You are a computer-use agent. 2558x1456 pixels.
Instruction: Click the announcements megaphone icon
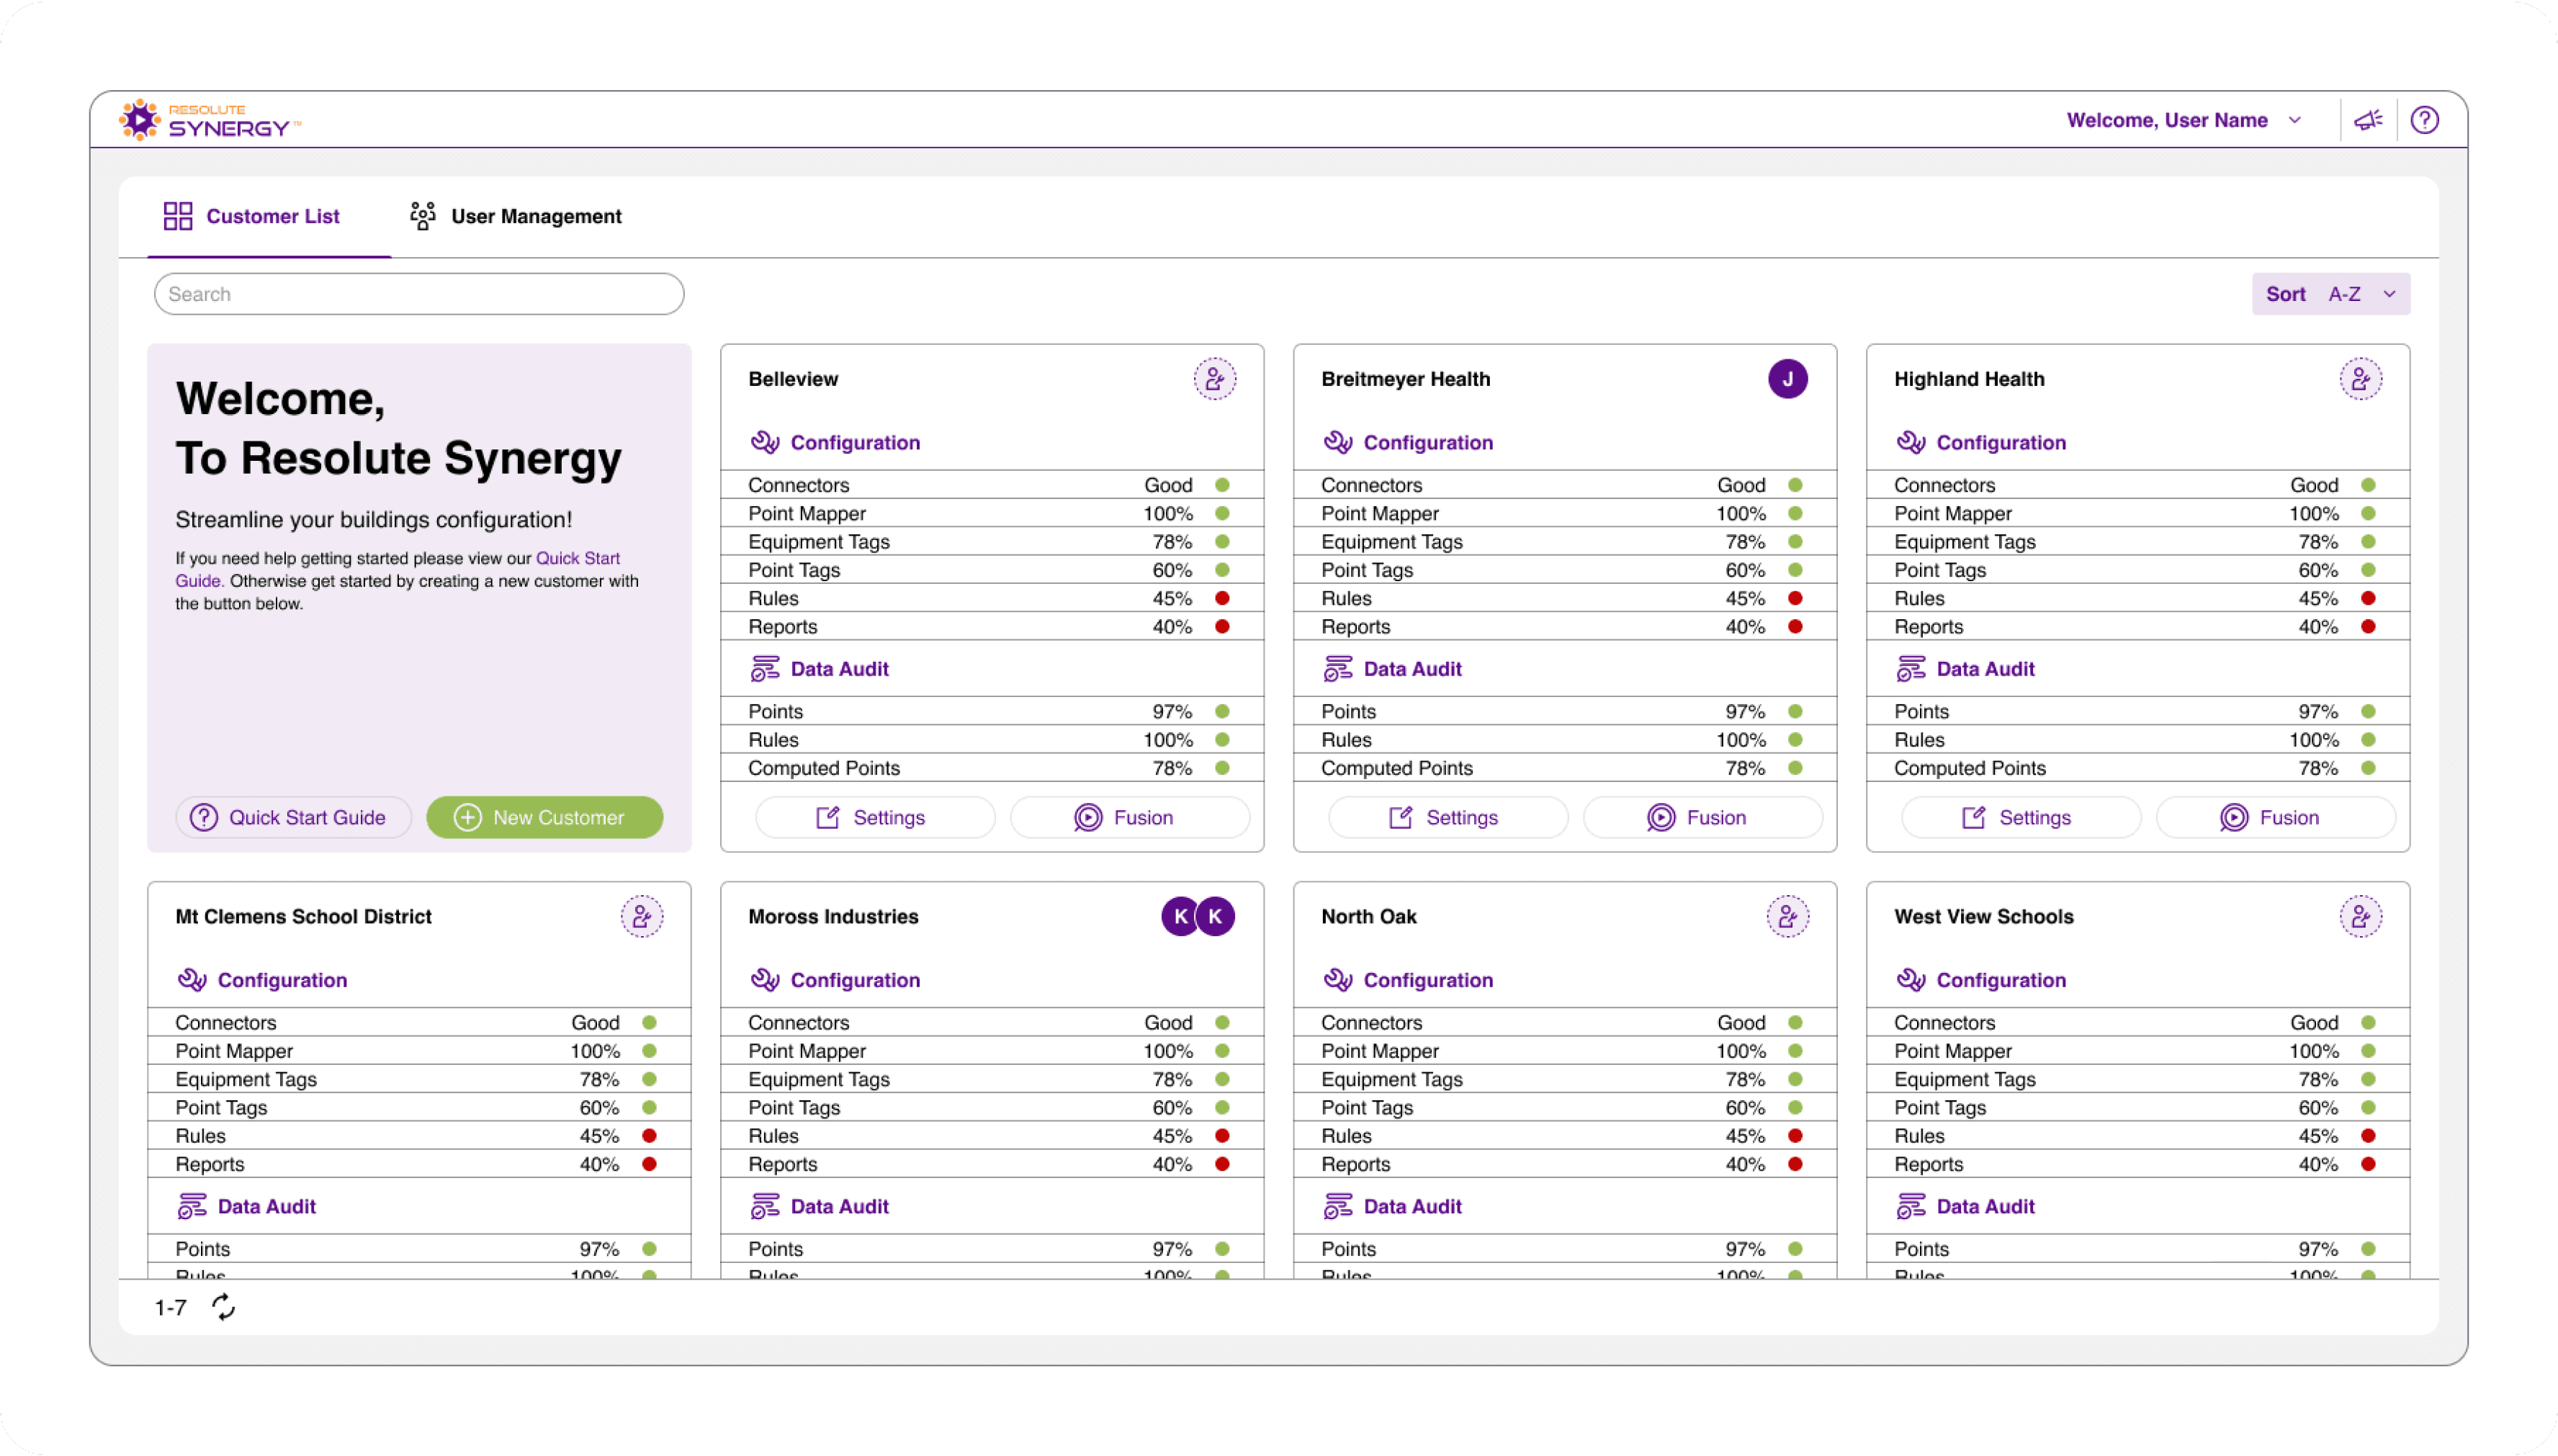[x=2368, y=120]
